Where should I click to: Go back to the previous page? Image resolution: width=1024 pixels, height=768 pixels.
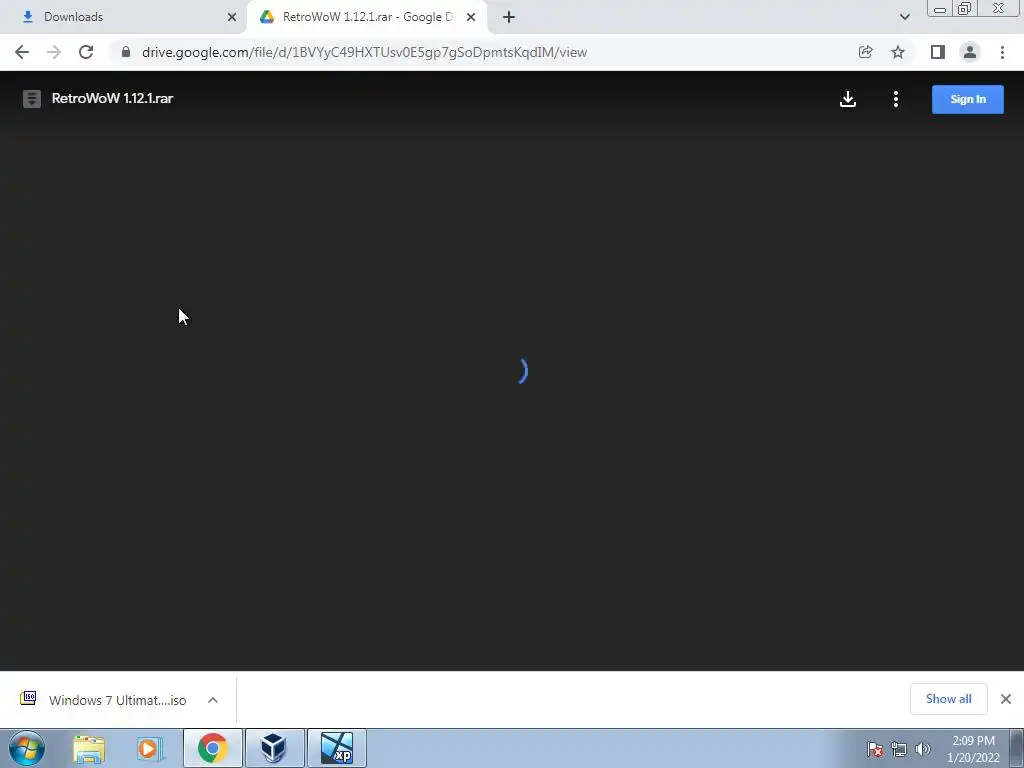pyautogui.click(x=22, y=52)
